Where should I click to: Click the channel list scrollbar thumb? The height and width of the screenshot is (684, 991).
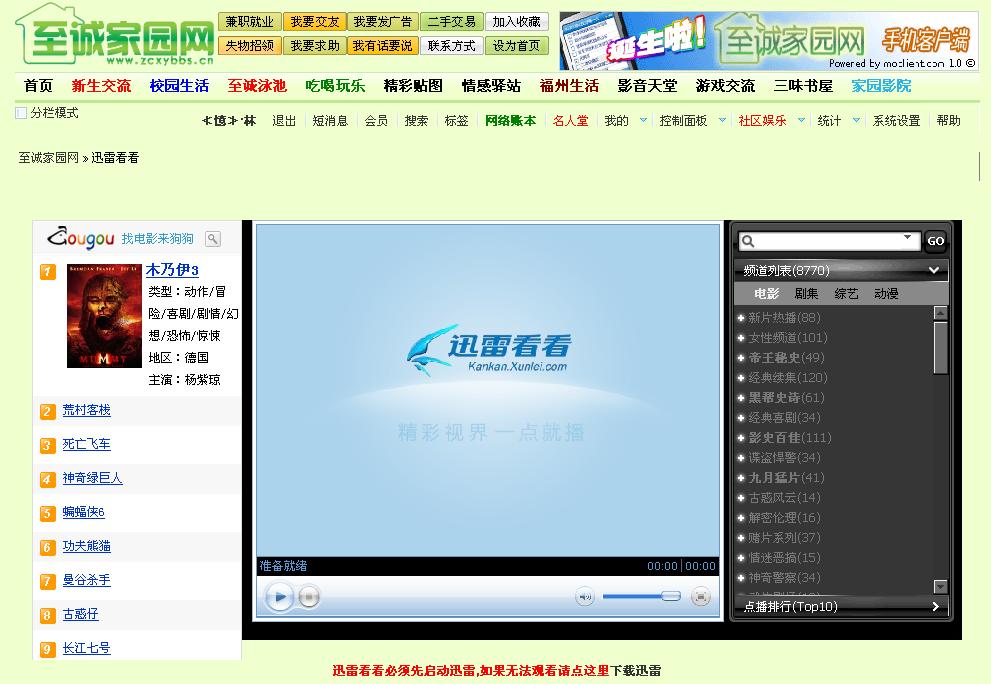[940, 348]
